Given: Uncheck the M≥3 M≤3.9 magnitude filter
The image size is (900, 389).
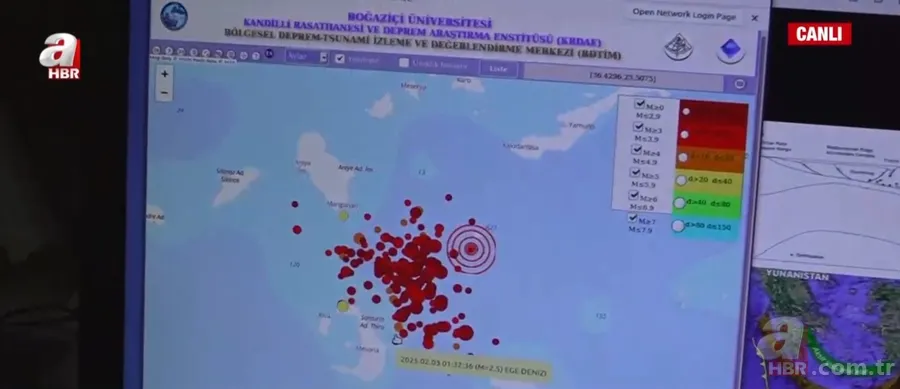Looking at the screenshot, I should coord(638,126).
